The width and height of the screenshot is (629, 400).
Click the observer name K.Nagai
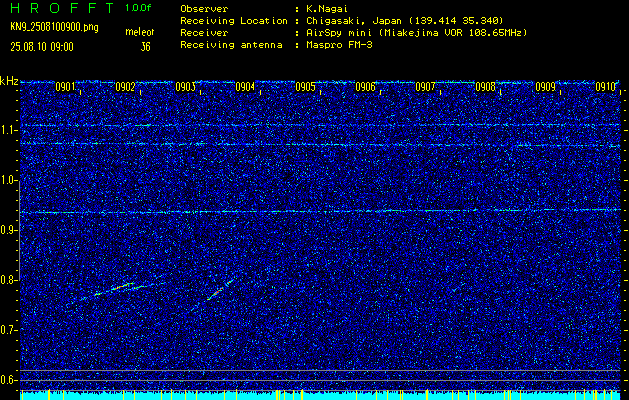coord(326,8)
